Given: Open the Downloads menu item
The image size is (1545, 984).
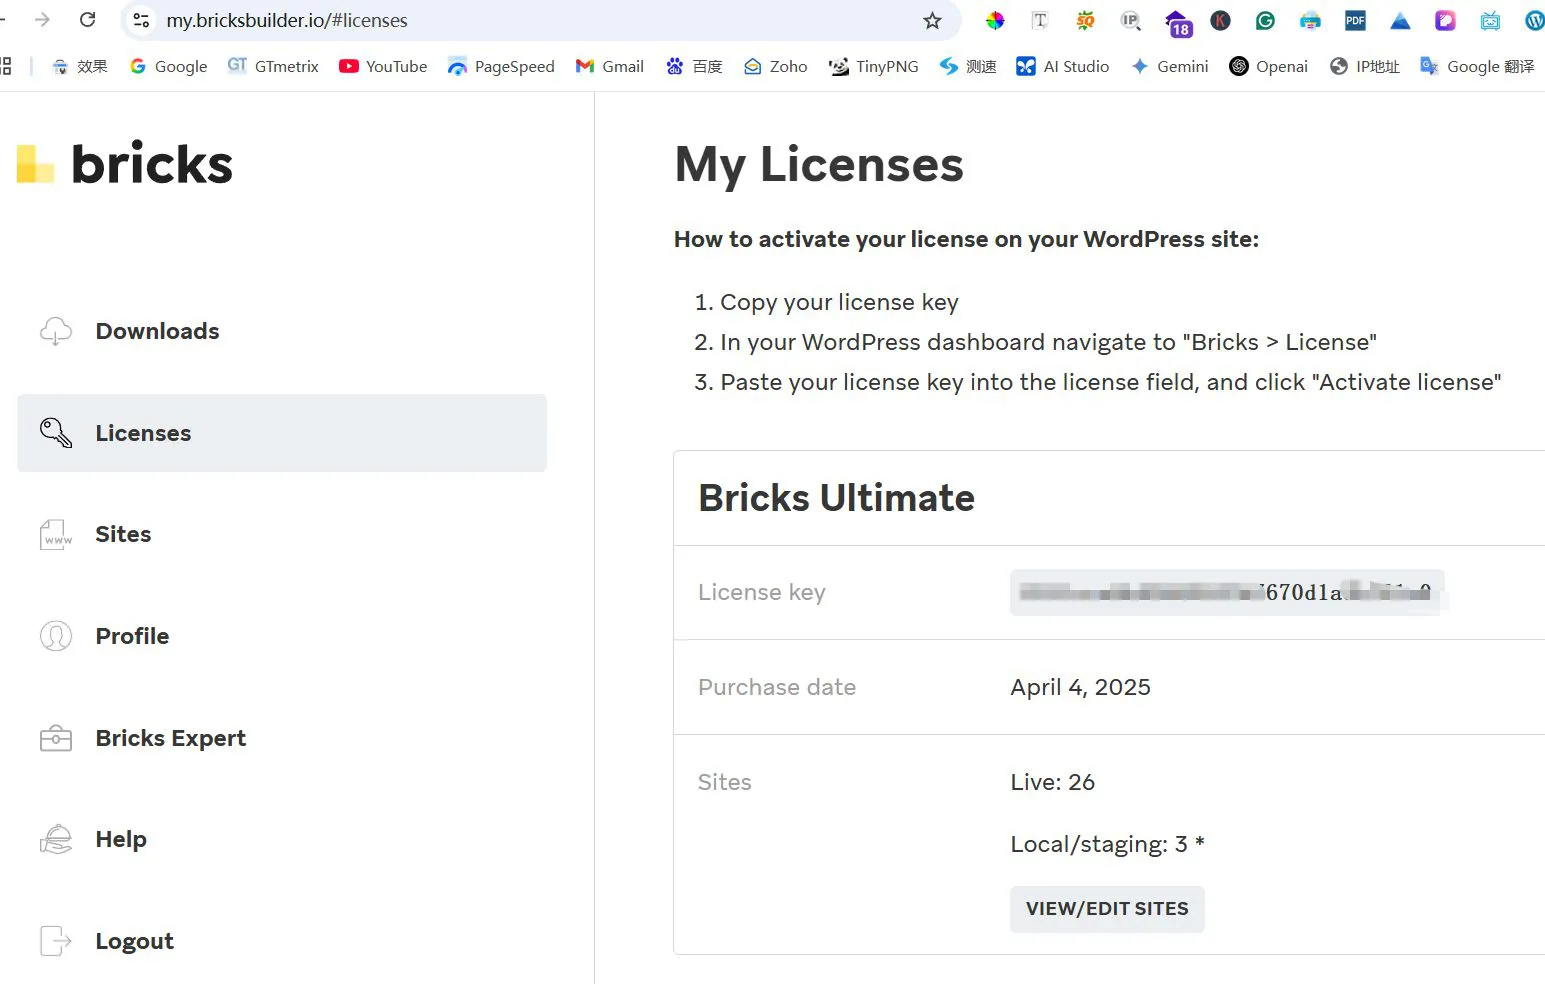Looking at the screenshot, I should coord(157,331).
